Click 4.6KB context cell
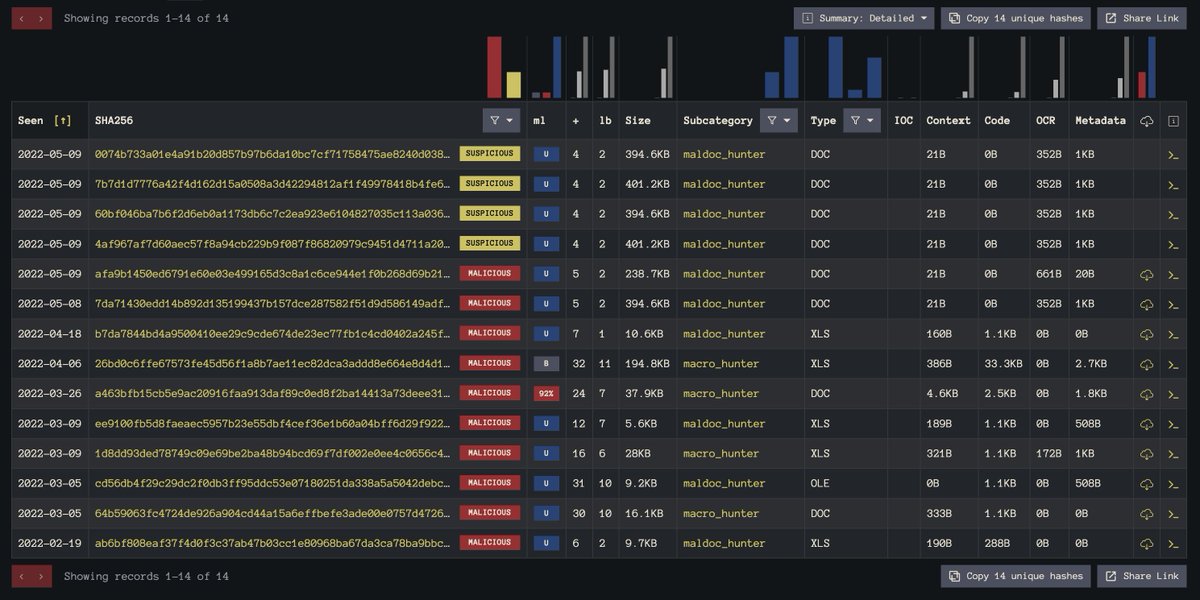Image resolution: width=1200 pixels, height=600 pixels. (x=942, y=394)
